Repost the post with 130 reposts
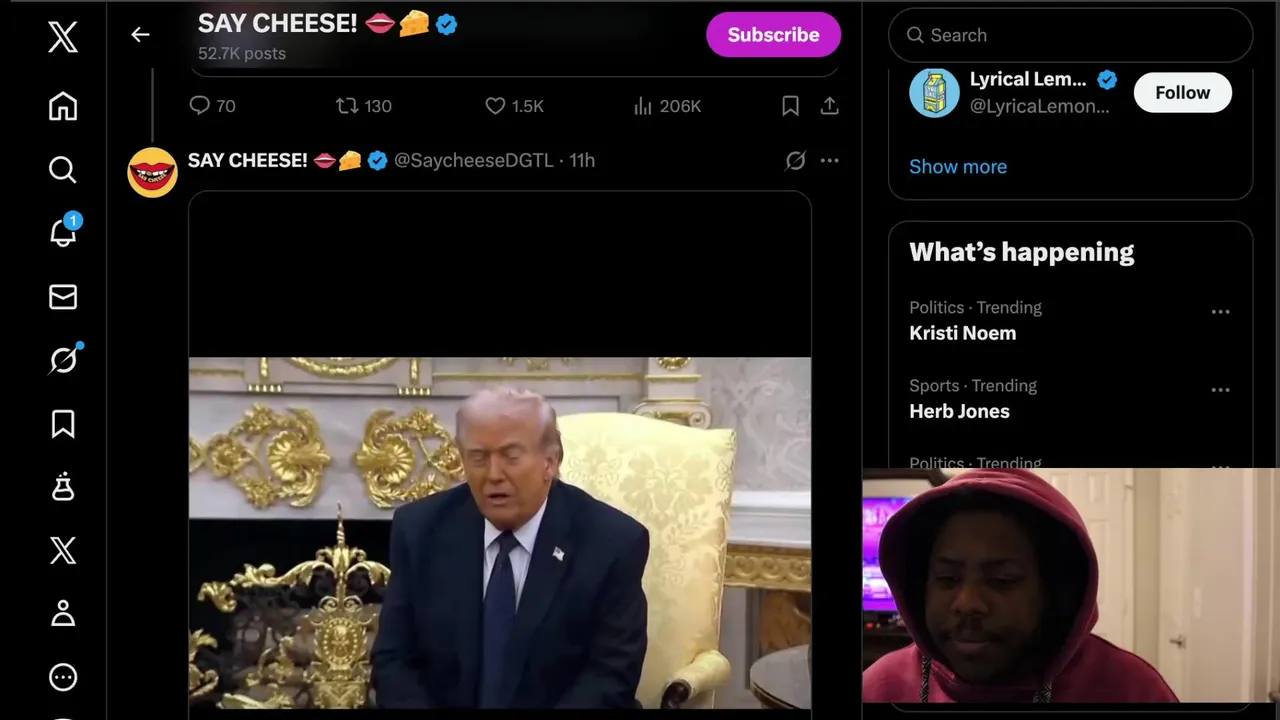The width and height of the screenshot is (1280, 720). (x=363, y=106)
